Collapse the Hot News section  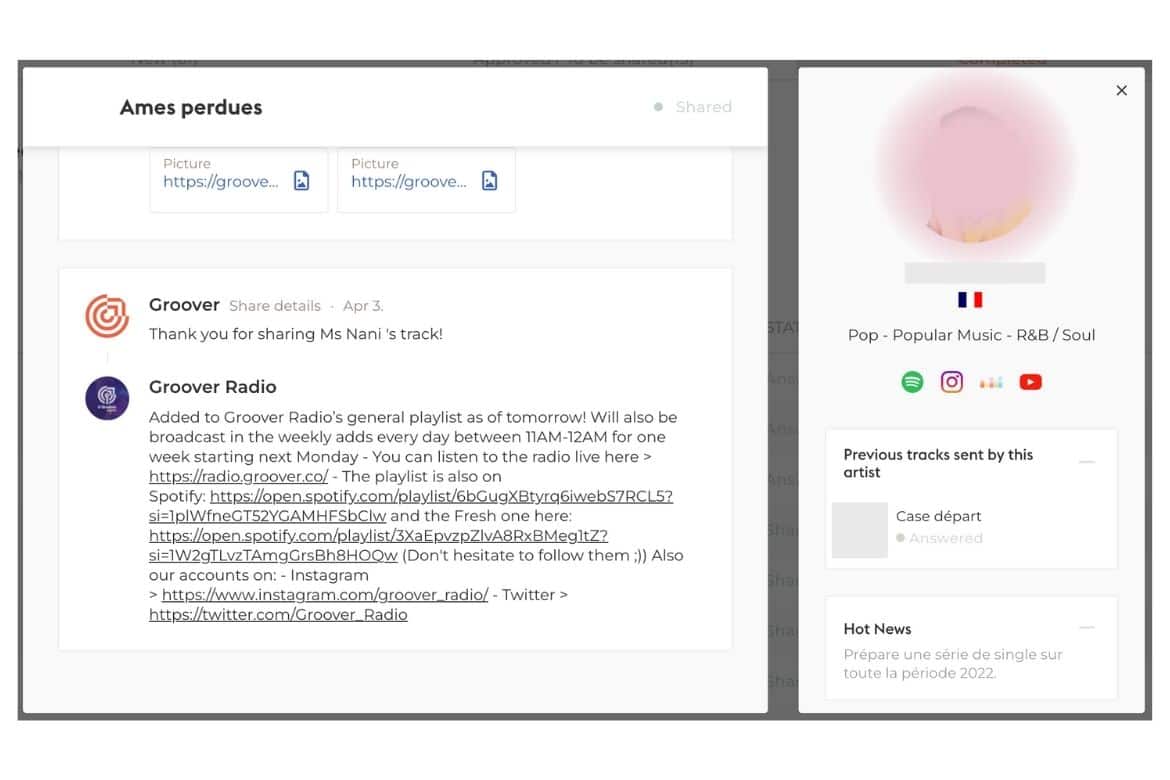coord(1087,628)
